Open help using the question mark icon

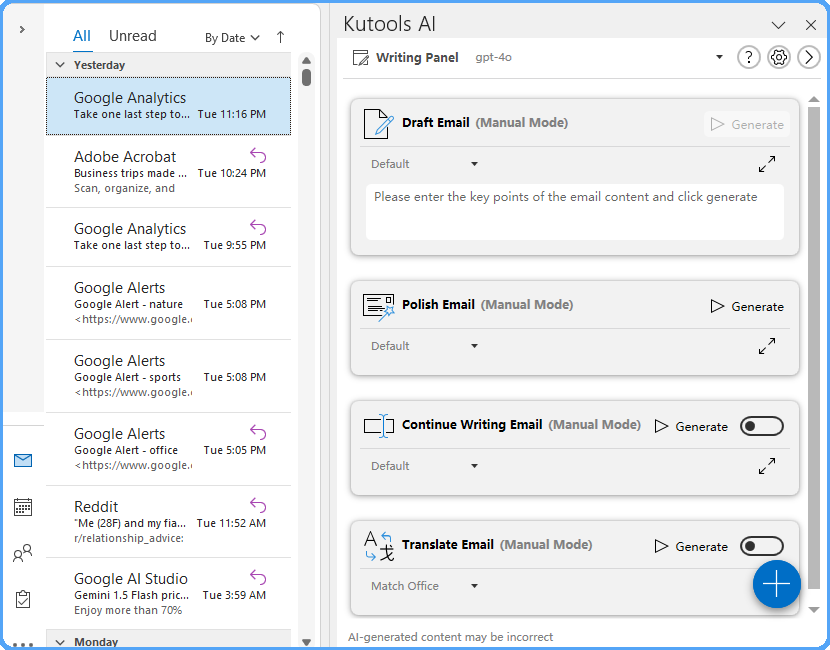click(x=749, y=57)
